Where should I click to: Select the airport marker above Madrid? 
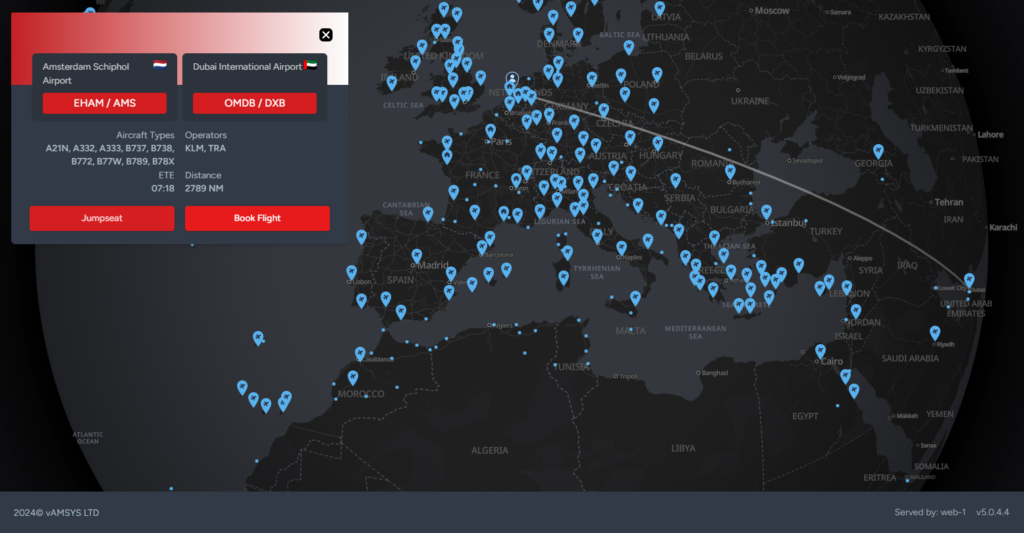(417, 255)
